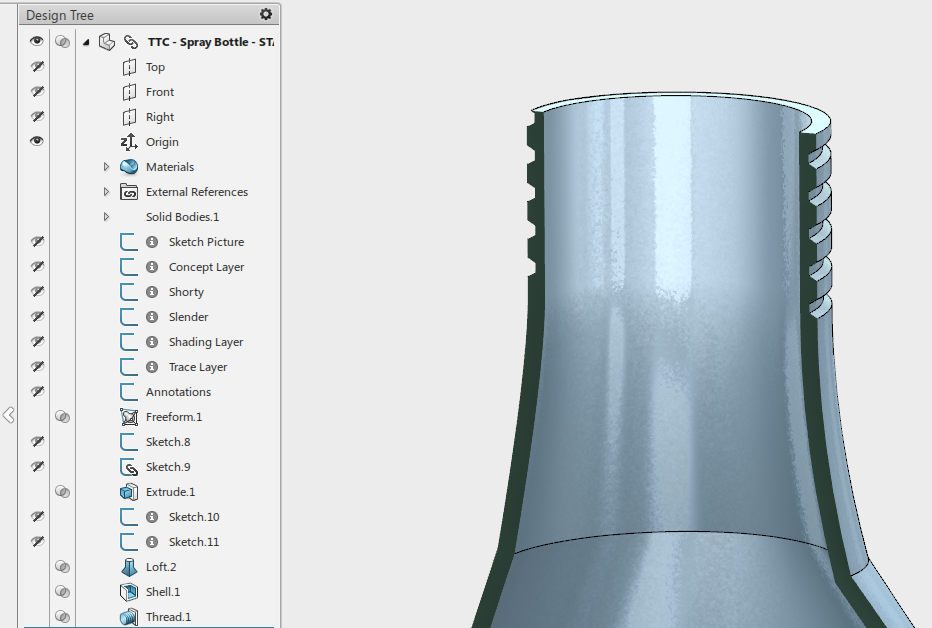Click the Freeform.1 feature icon

click(128, 417)
